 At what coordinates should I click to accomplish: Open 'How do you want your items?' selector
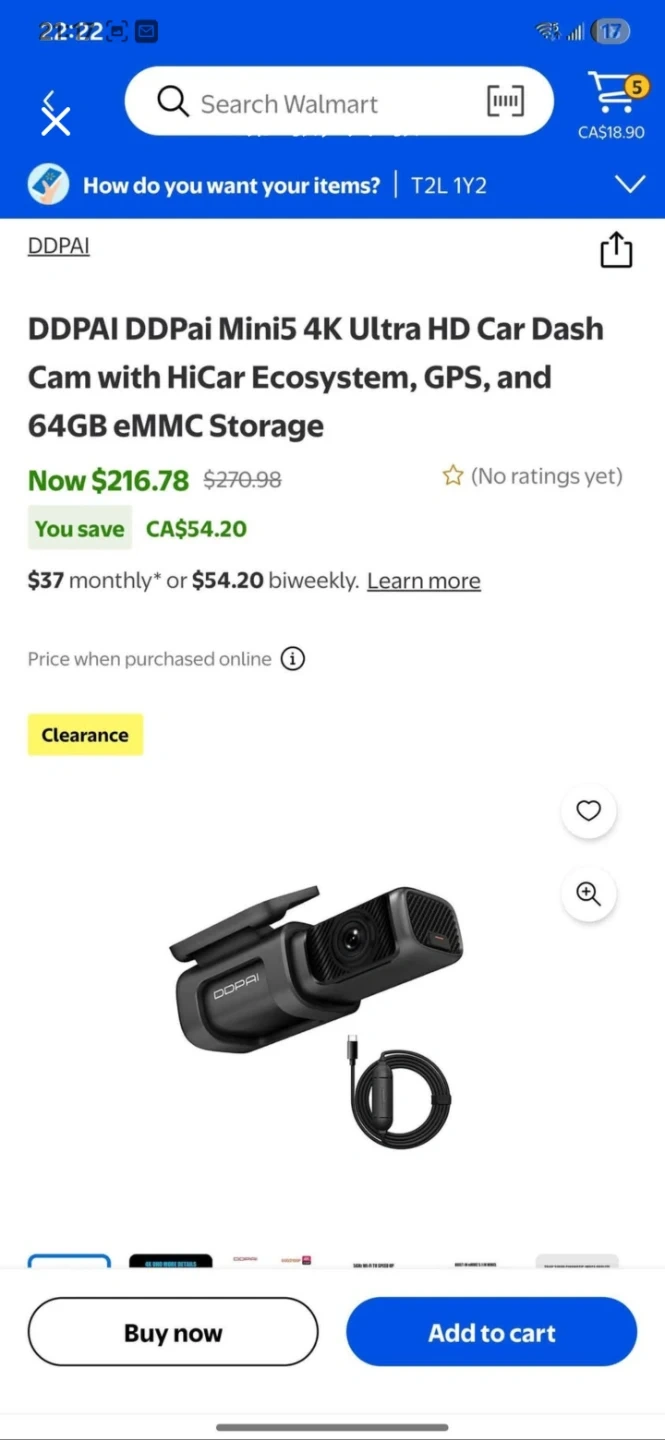[231, 185]
